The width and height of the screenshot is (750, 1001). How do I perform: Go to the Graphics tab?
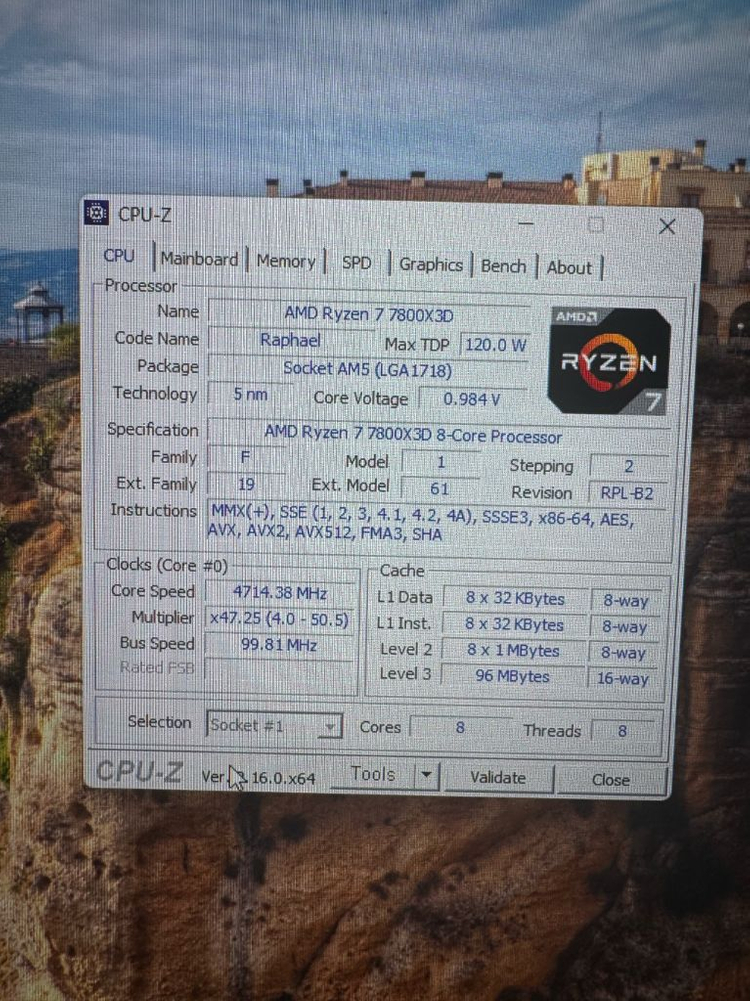[x=430, y=264]
